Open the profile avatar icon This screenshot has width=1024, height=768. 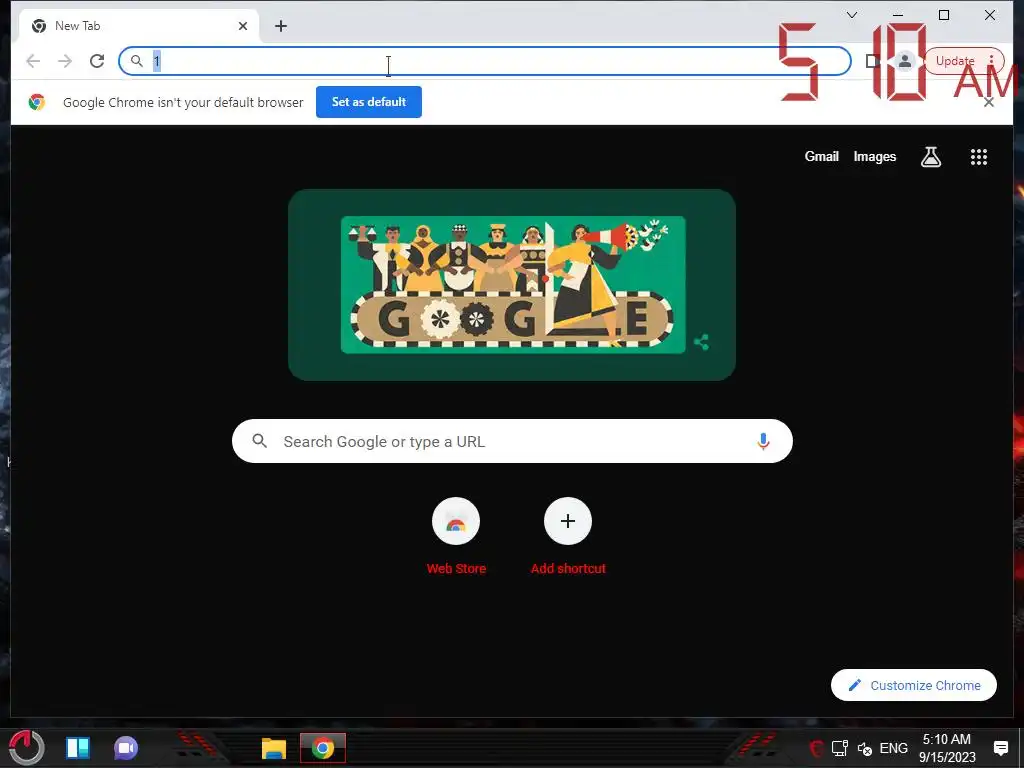point(904,61)
